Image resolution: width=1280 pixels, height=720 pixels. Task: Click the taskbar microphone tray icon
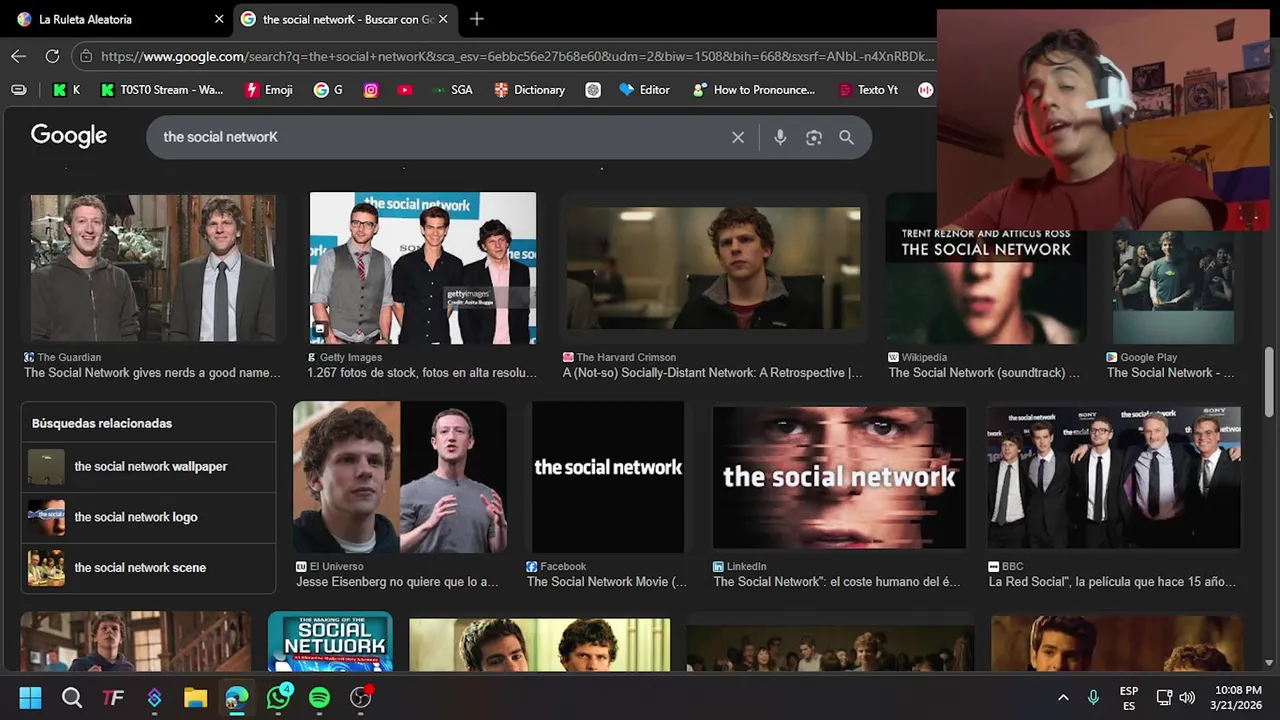coord(1093,697)
